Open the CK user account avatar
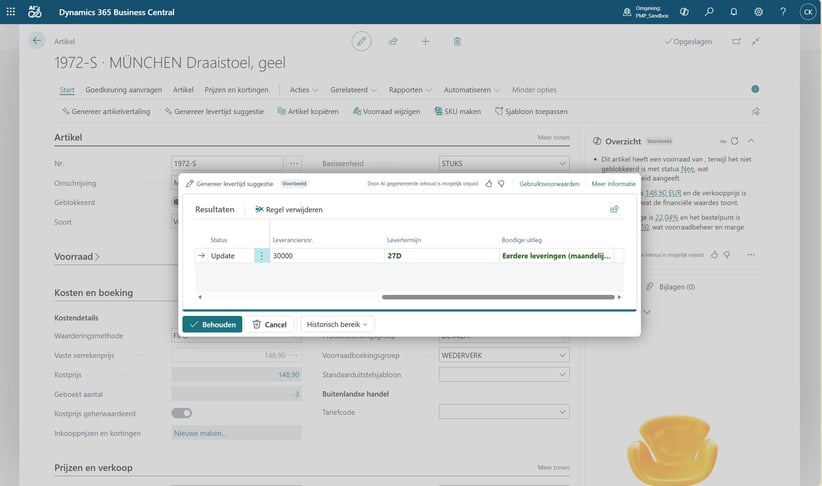The height and width of the screenshot is (486, 822). tap(808, 12)
